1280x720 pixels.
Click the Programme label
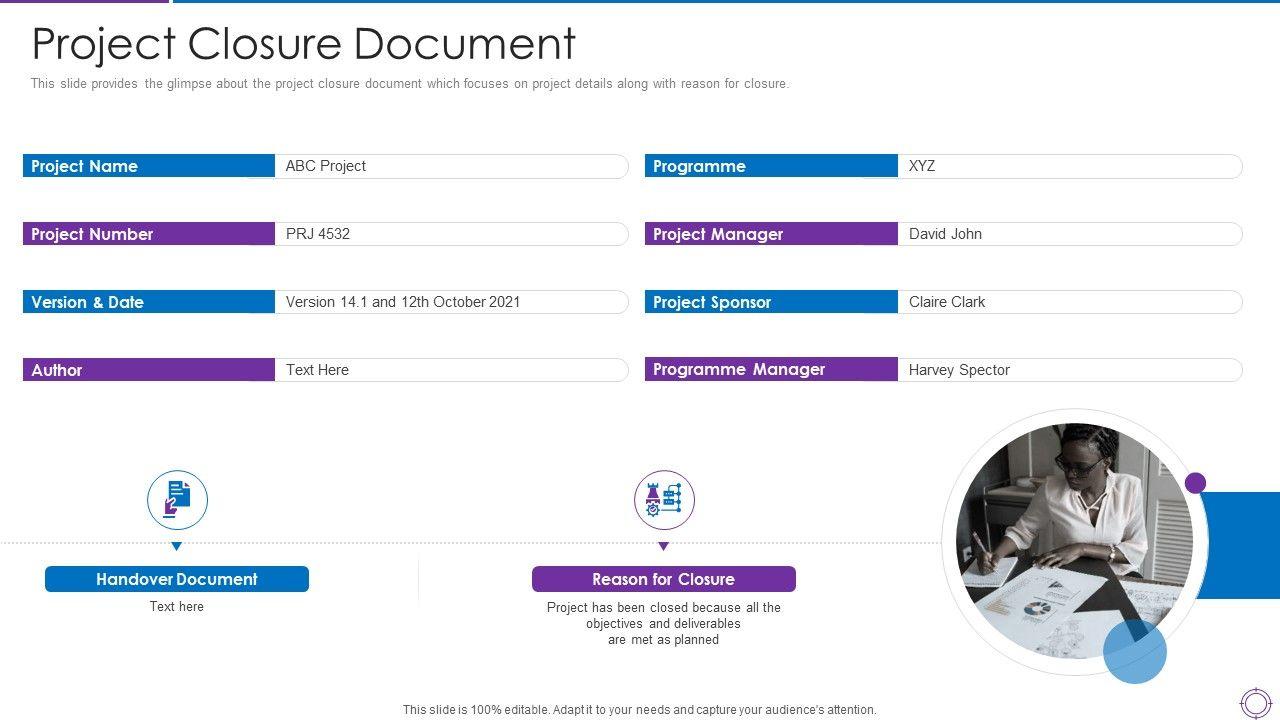(x=771, y=166)
